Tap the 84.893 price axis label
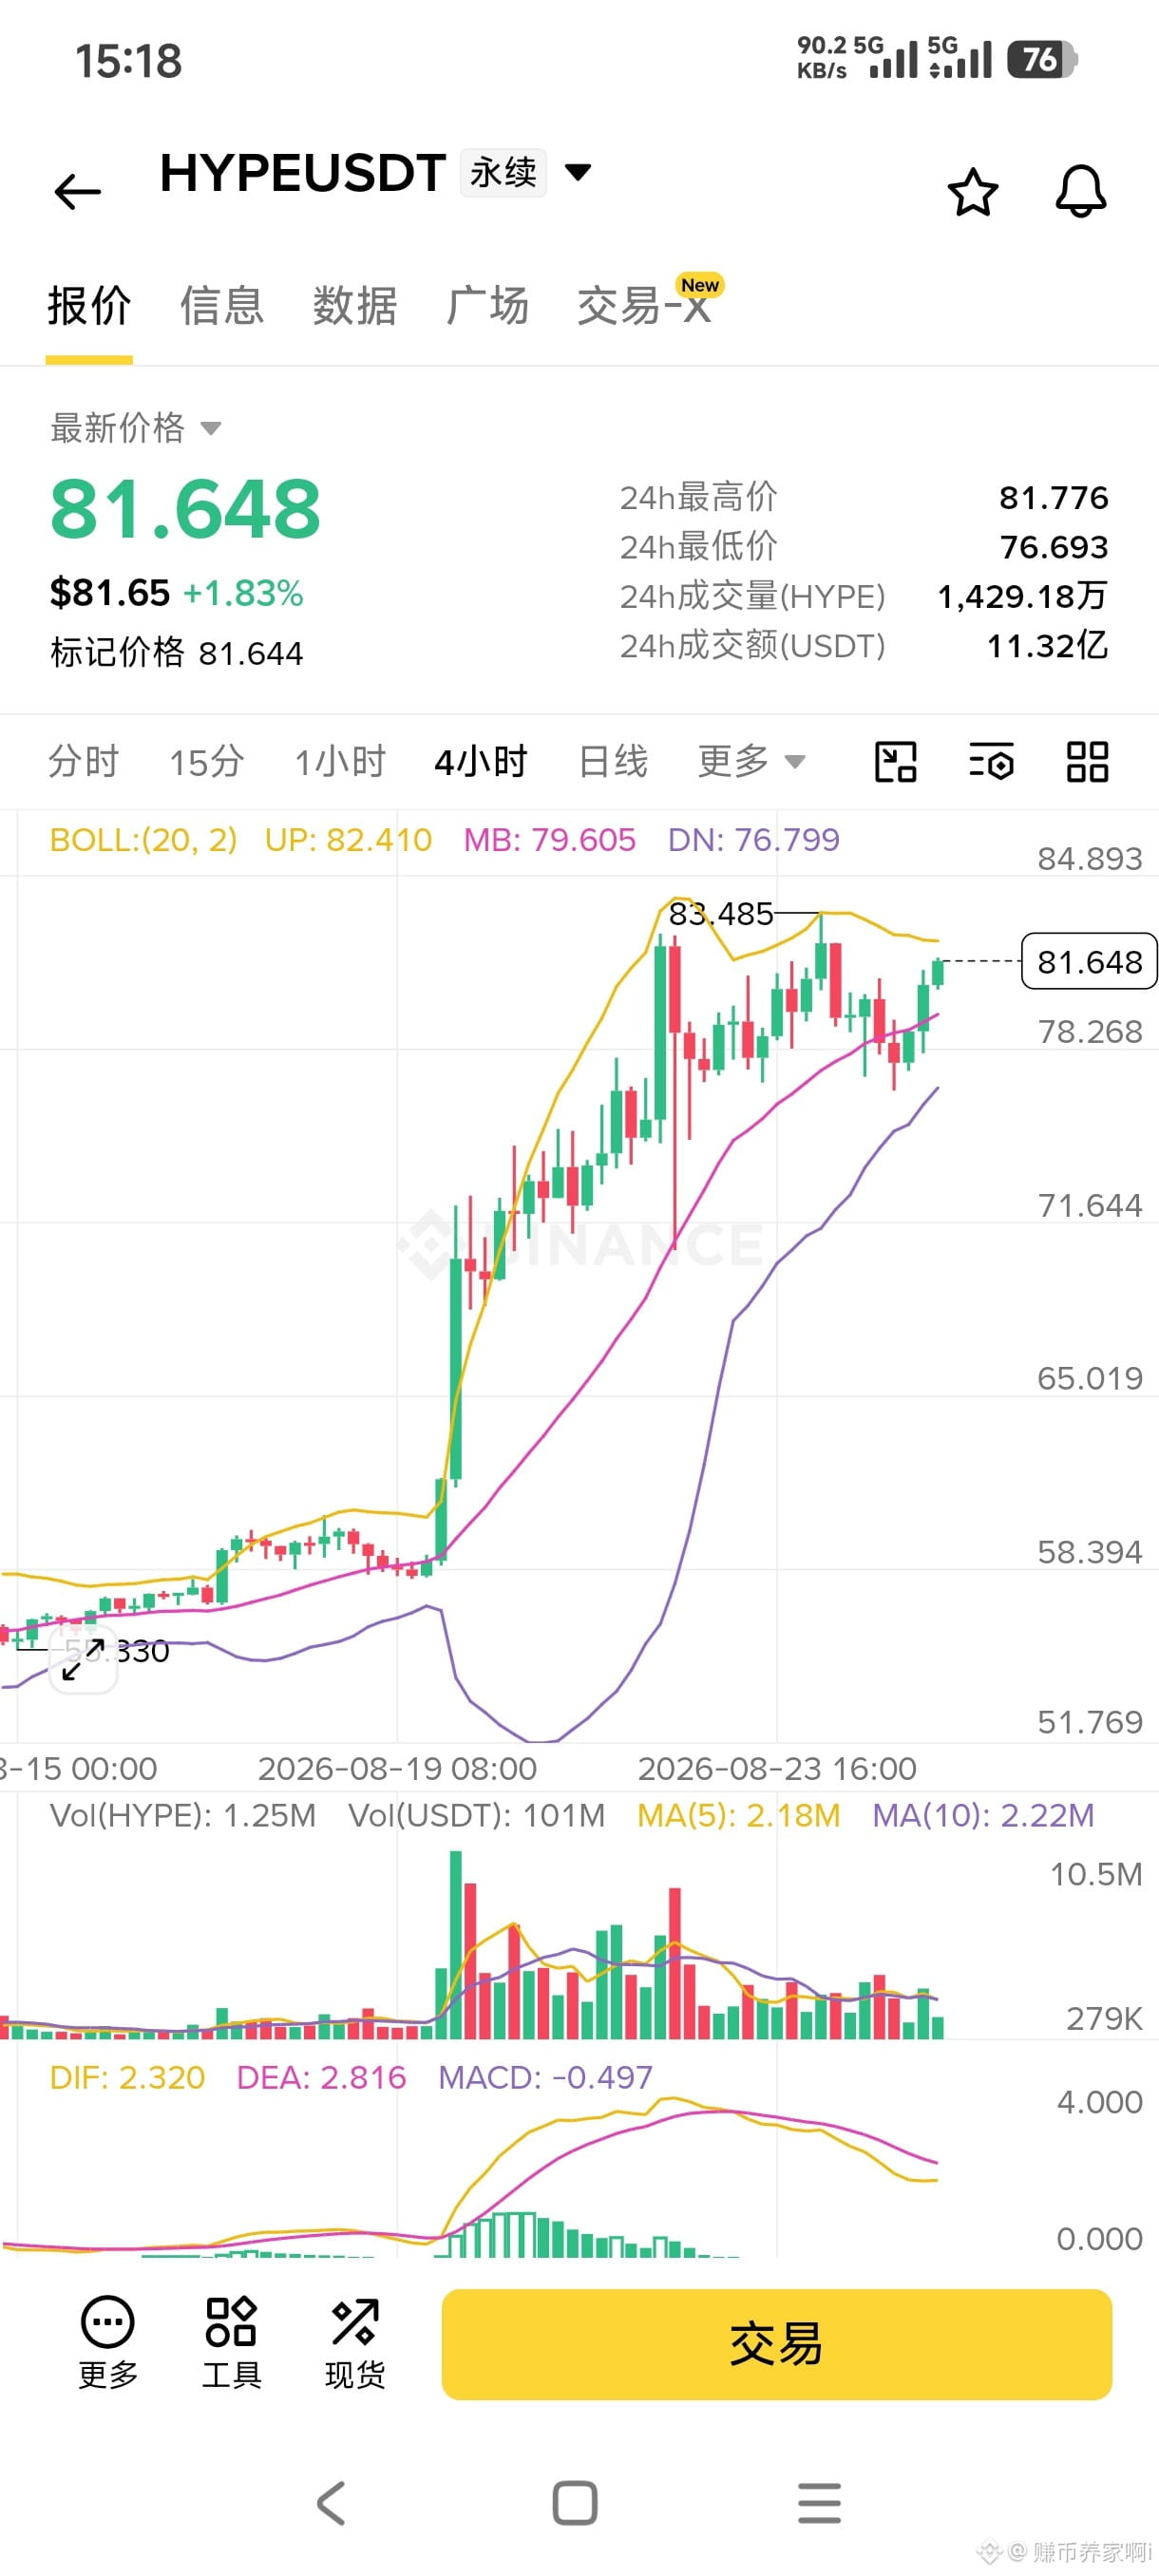The image size is (1159, 2576). click(x=1089, y=859)
